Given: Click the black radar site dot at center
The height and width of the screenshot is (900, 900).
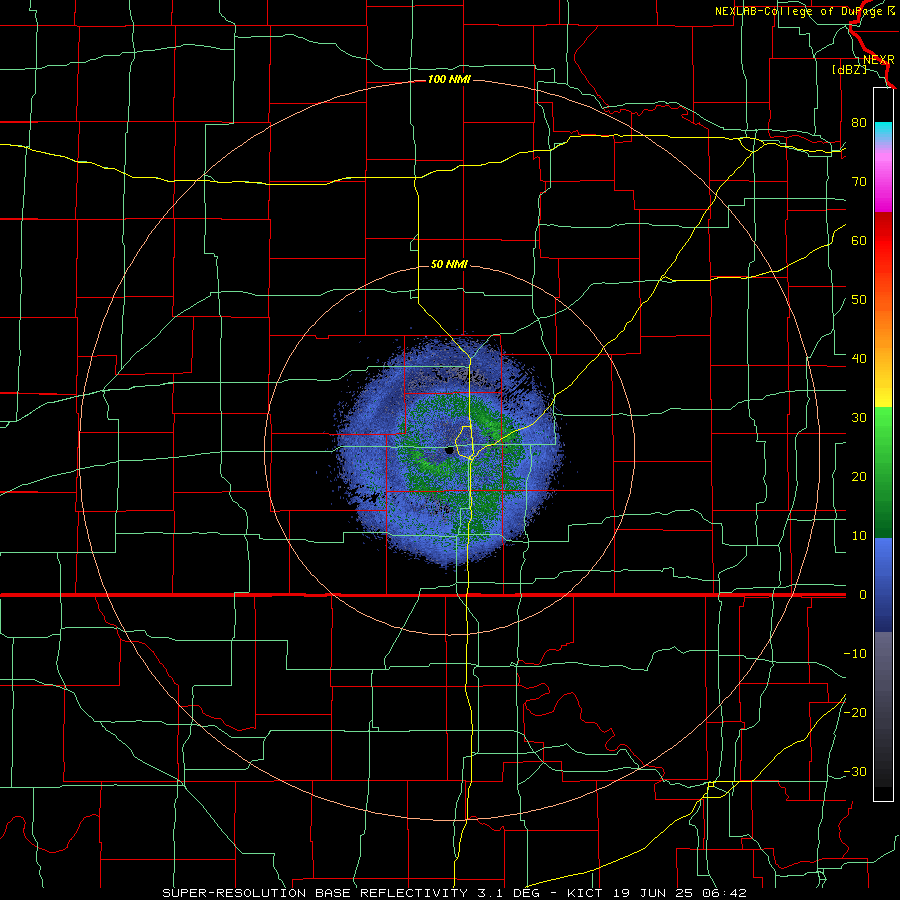Looking at the screenshot, I should (449, 451).
